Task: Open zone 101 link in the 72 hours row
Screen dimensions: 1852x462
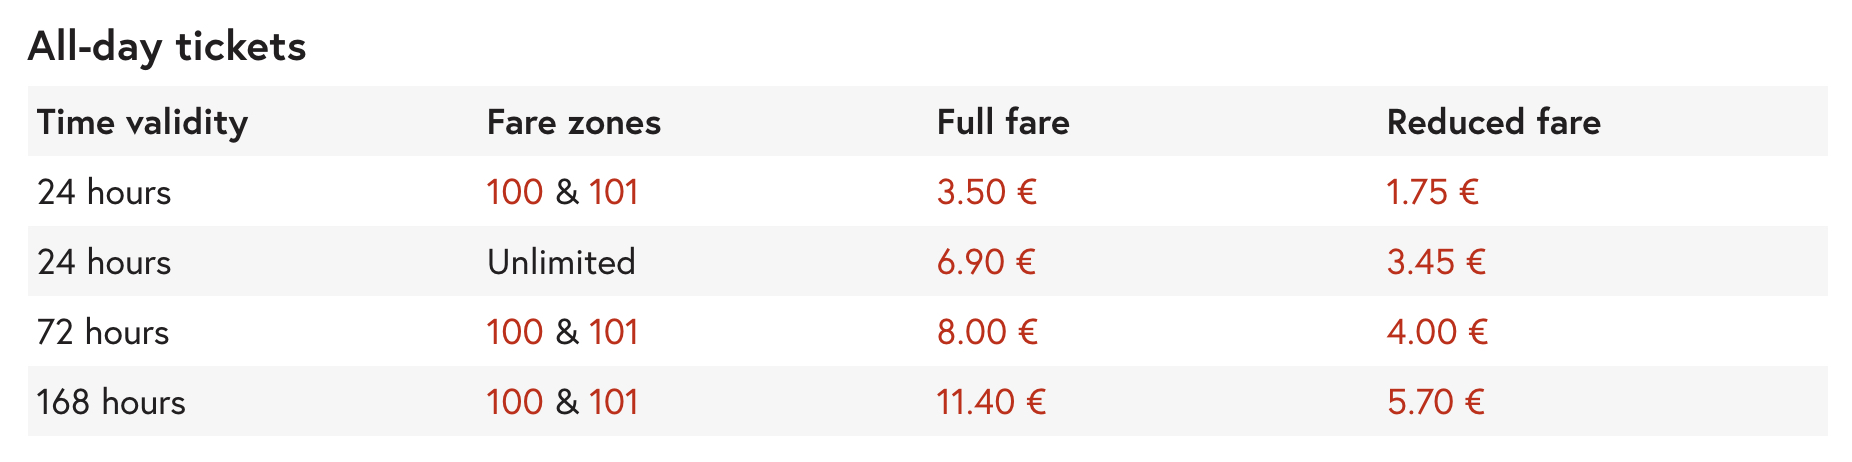Action: (x=613, y=332)
